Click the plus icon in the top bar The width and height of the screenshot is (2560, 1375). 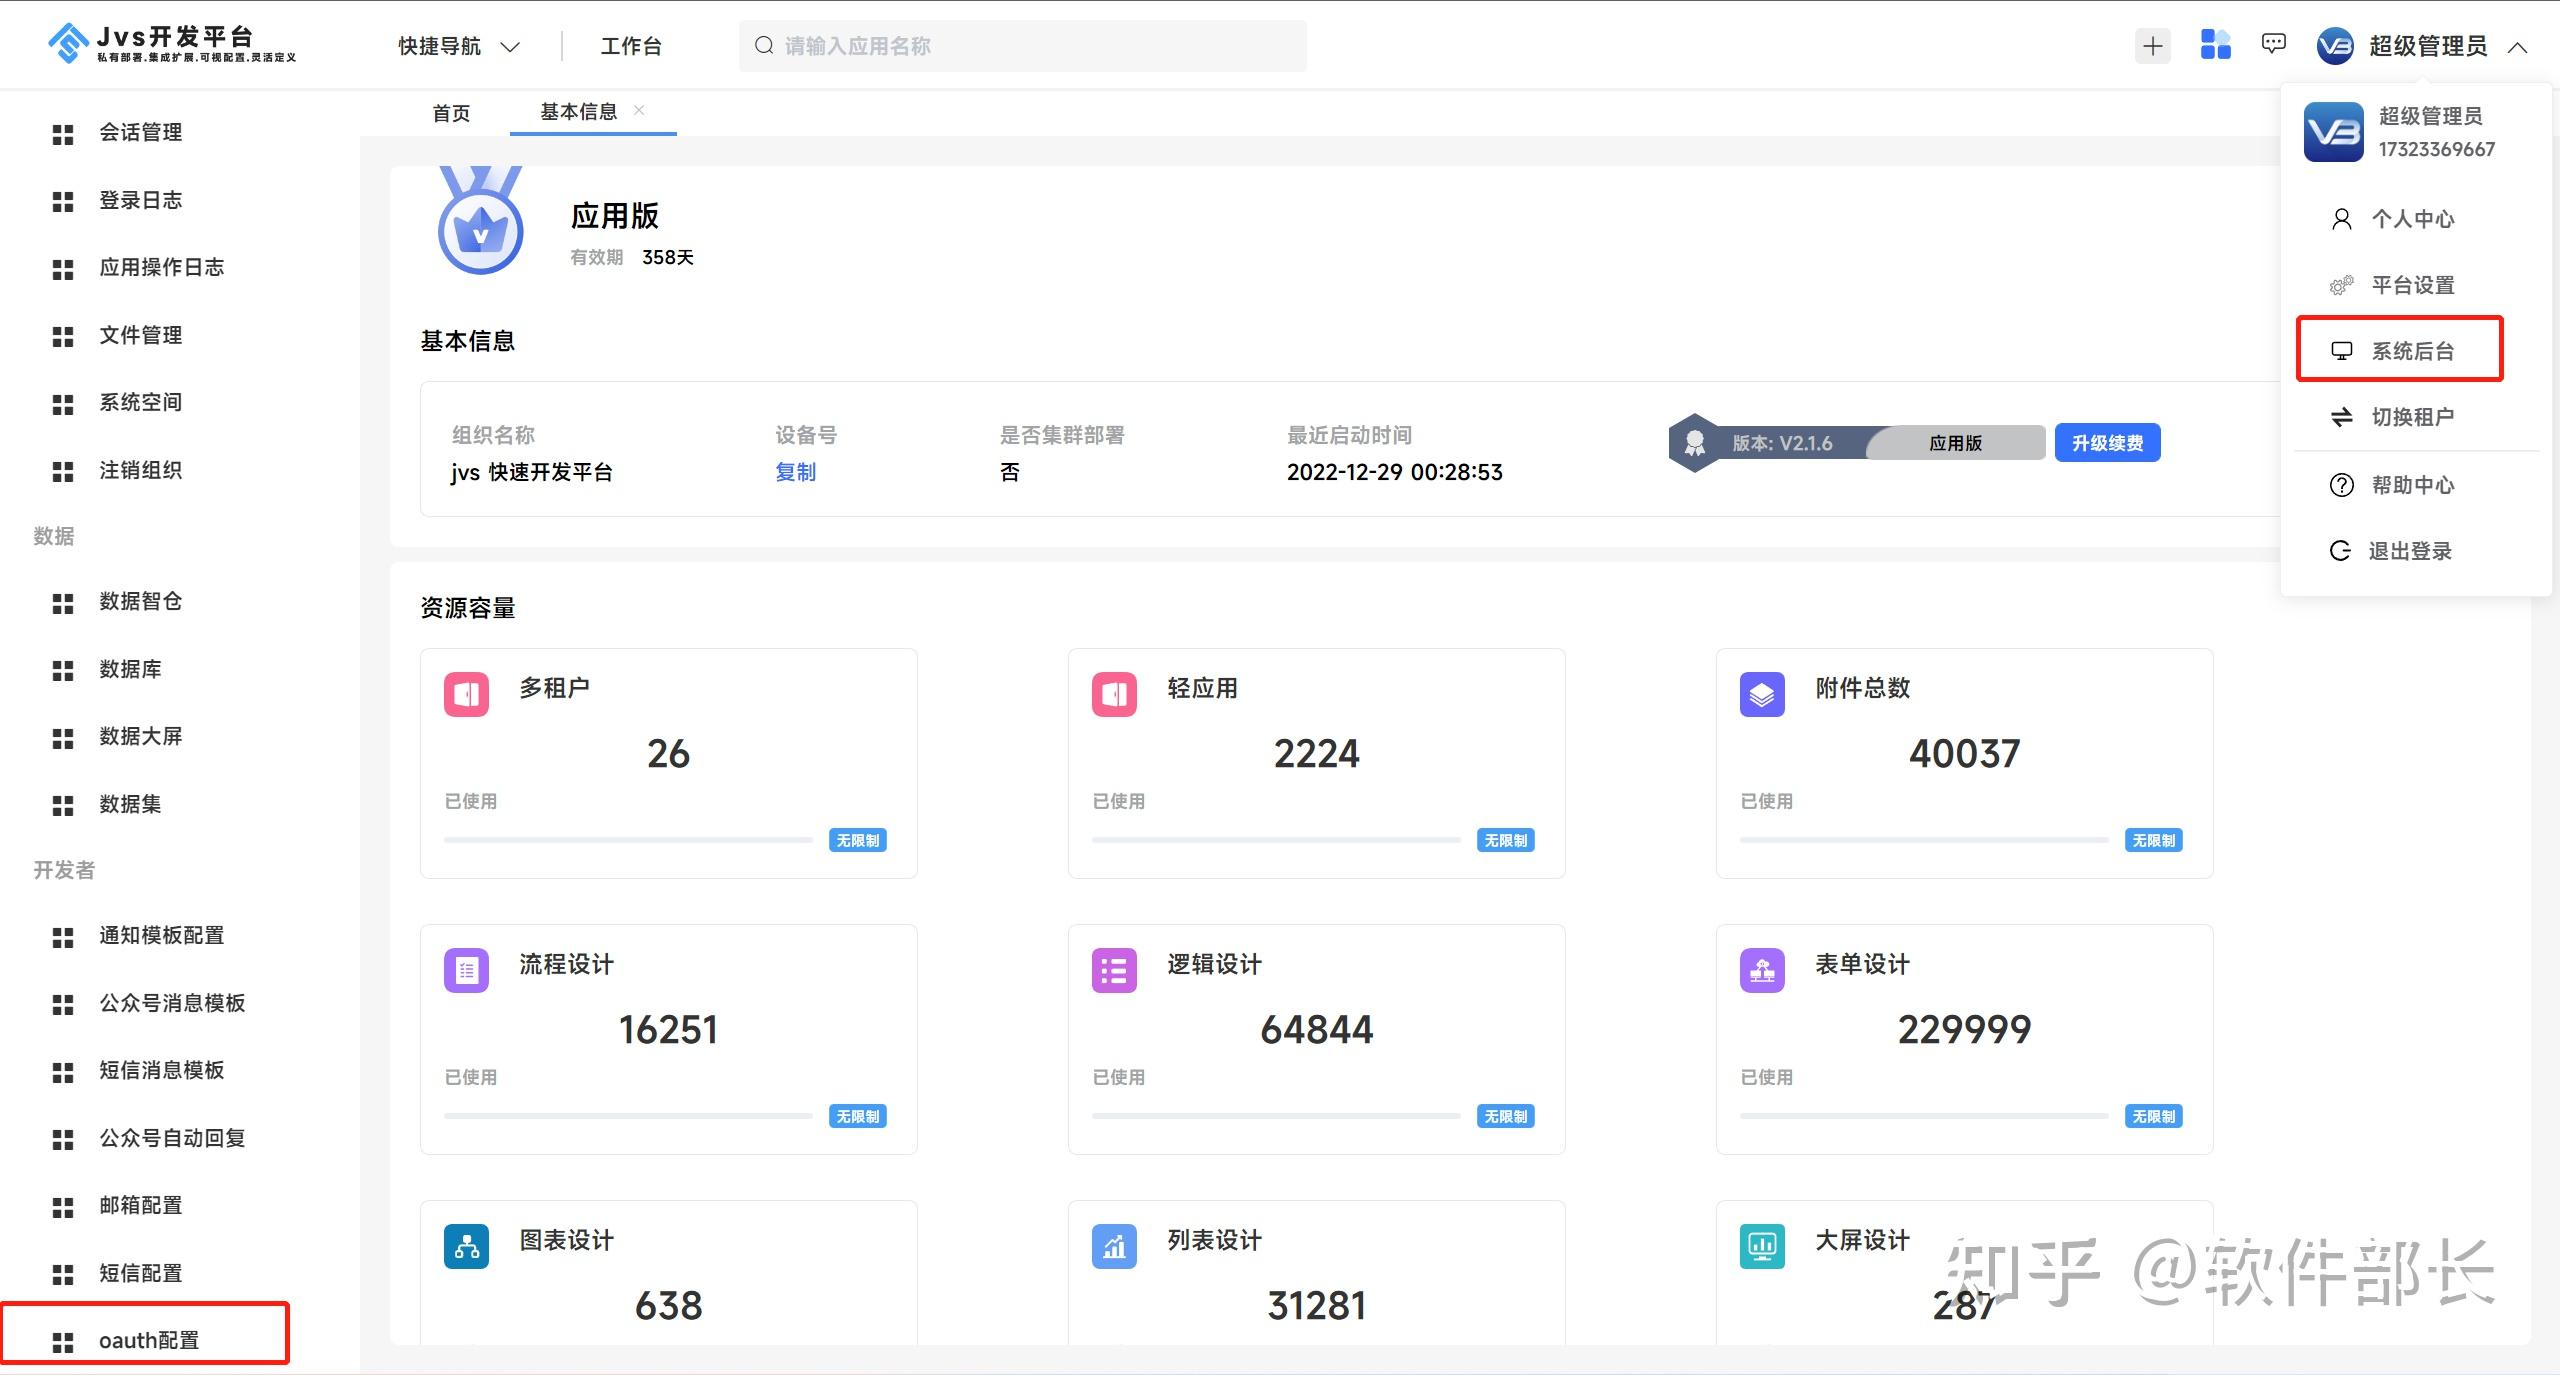point(2152,45)
